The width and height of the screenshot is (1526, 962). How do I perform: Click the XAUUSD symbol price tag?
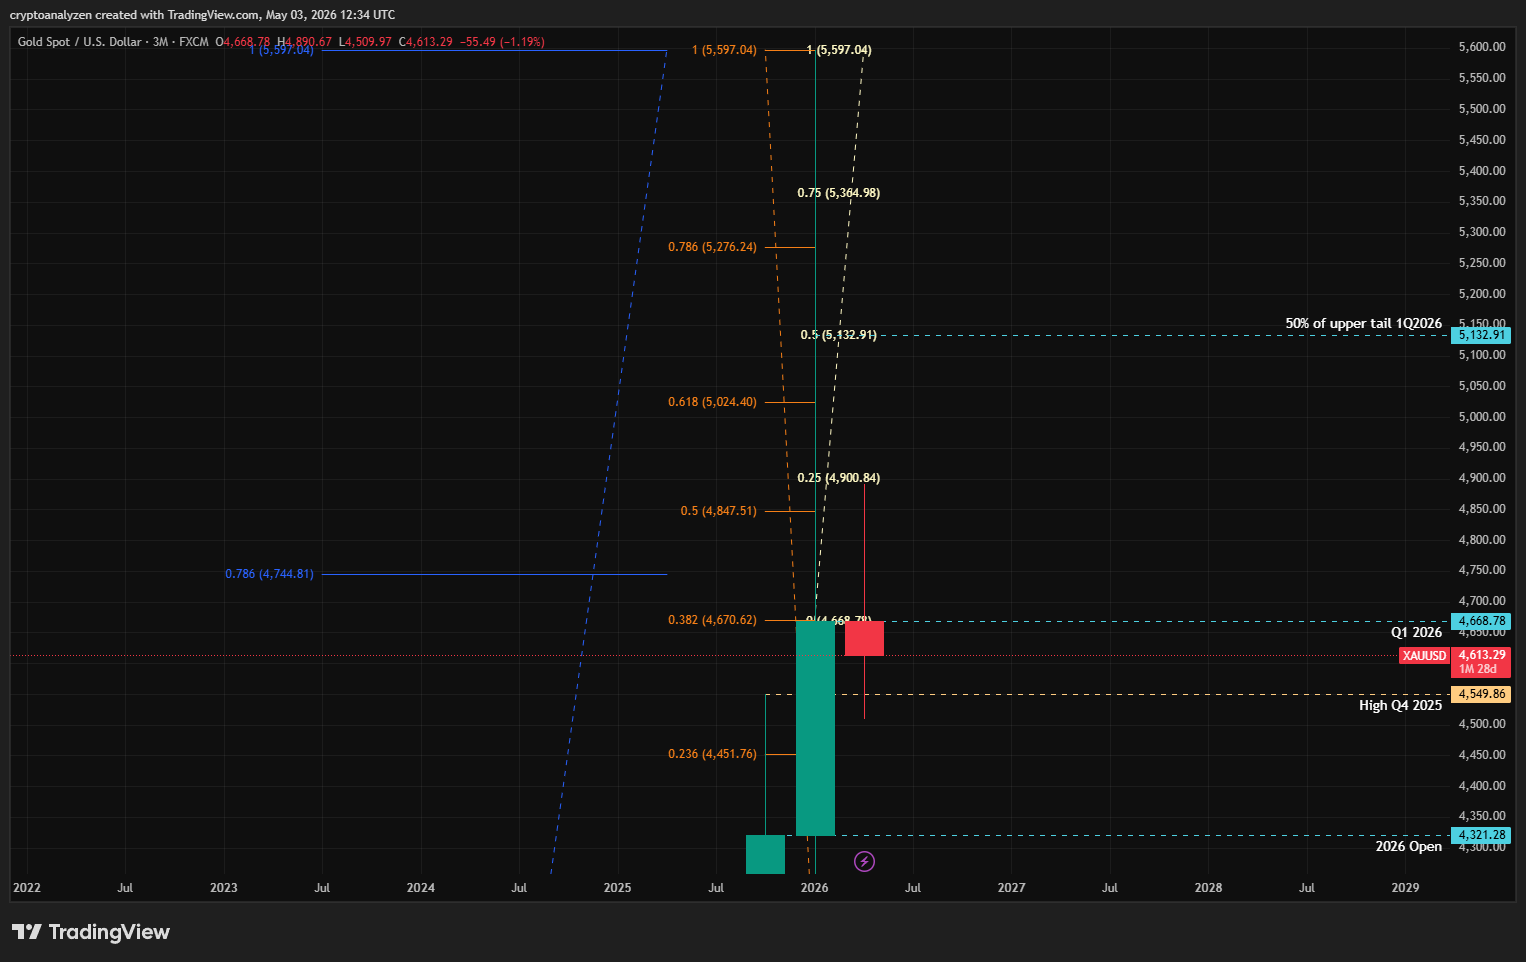pyautogui.click(x=1424, y=656)
